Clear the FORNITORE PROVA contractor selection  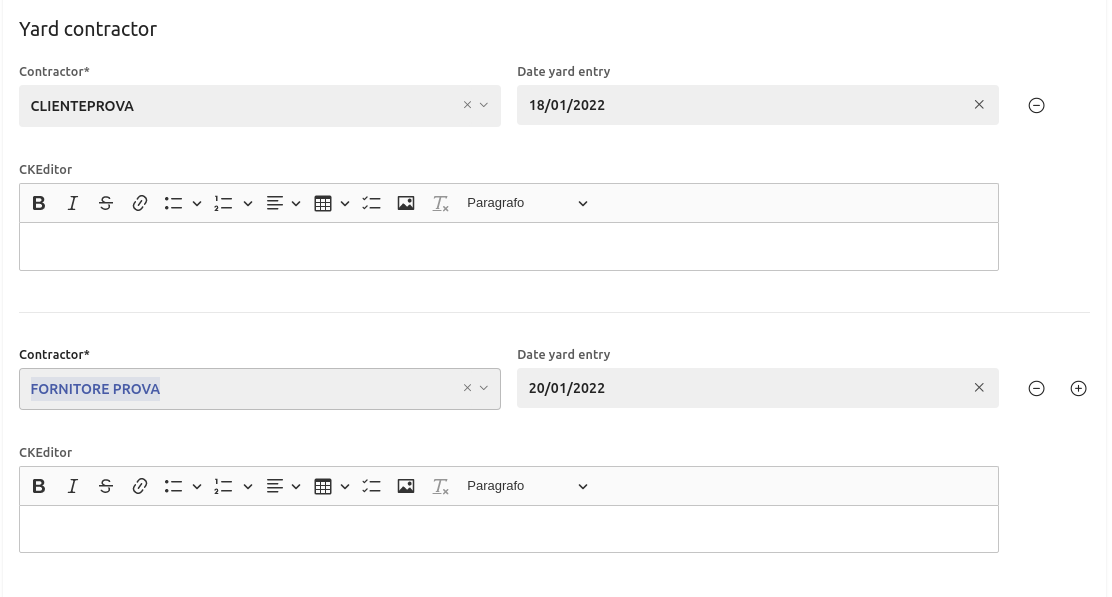pyautogui.click(x=467, y=388)
